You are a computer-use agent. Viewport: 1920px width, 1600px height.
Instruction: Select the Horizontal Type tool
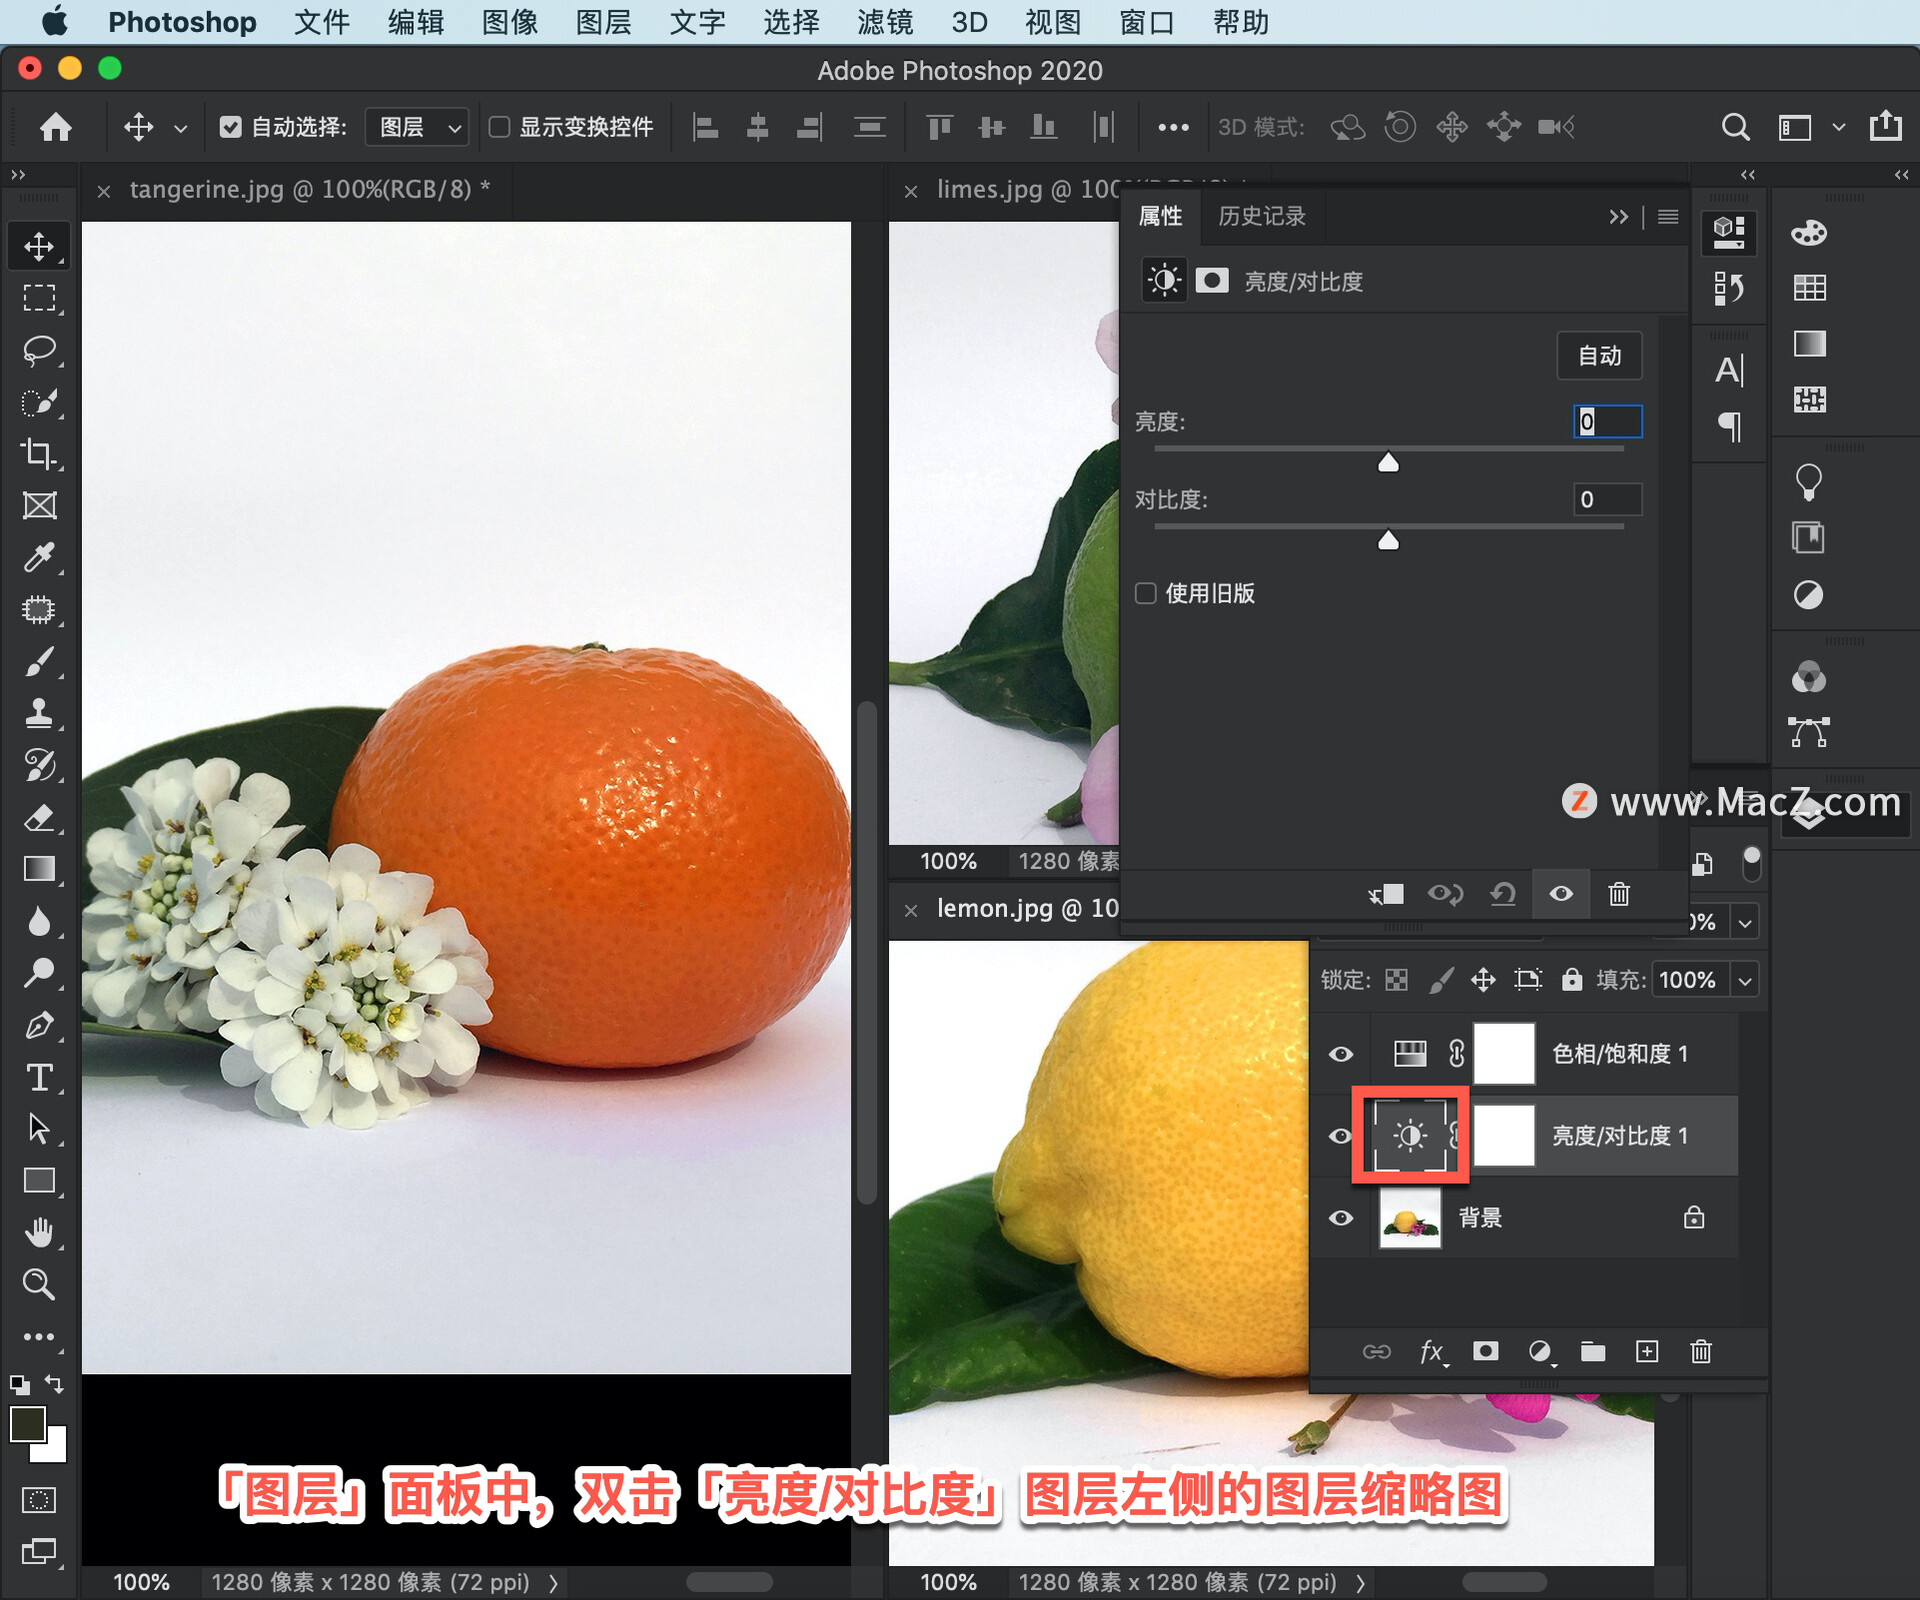click(39, 1078)
